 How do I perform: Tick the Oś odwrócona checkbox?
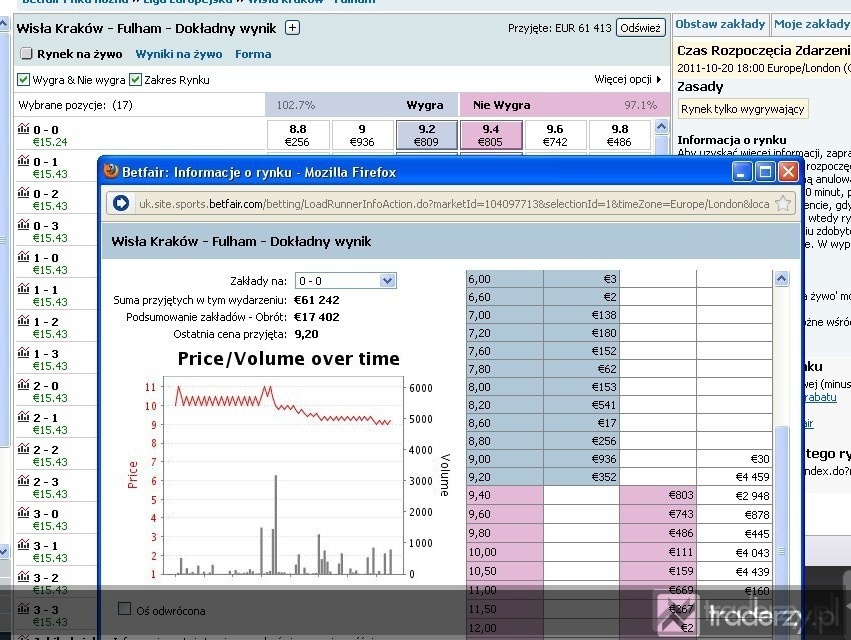124,609
